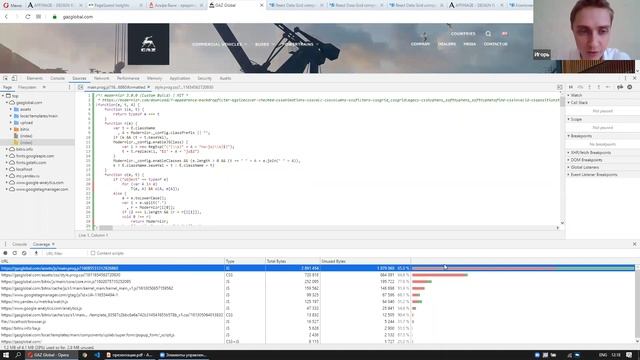Screen dimensions: 640x360
Task: Open the DevTools three-dot main menu
Action: tap(625, 78)
